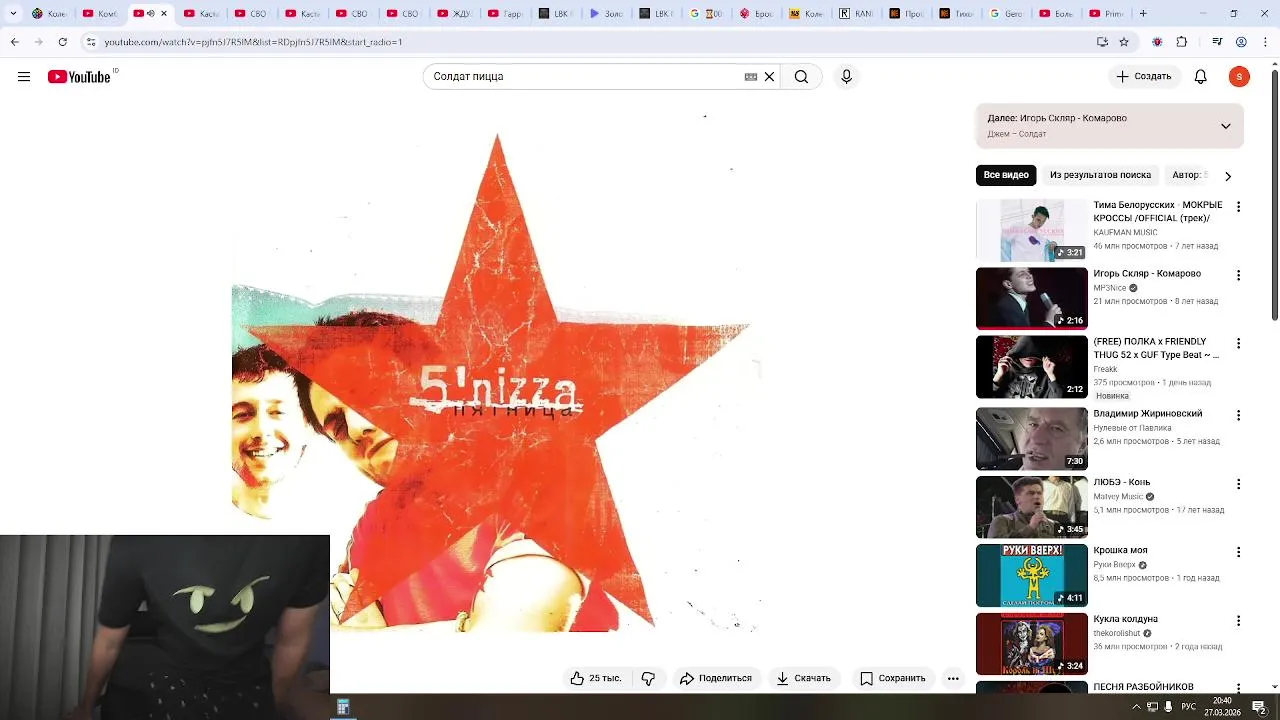Click Сохранить to save video
1280x720 pixels.
893,678
